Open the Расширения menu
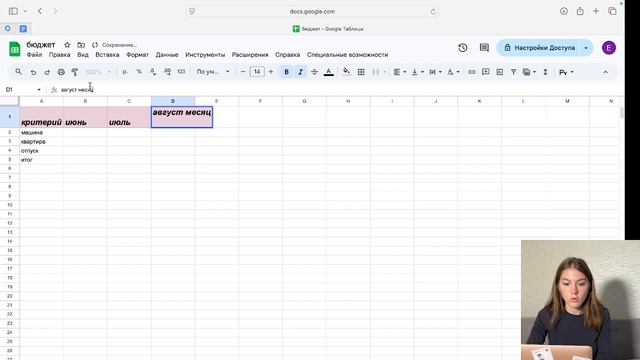Screen dimensions: 640x360 click(x=250, y=55)
